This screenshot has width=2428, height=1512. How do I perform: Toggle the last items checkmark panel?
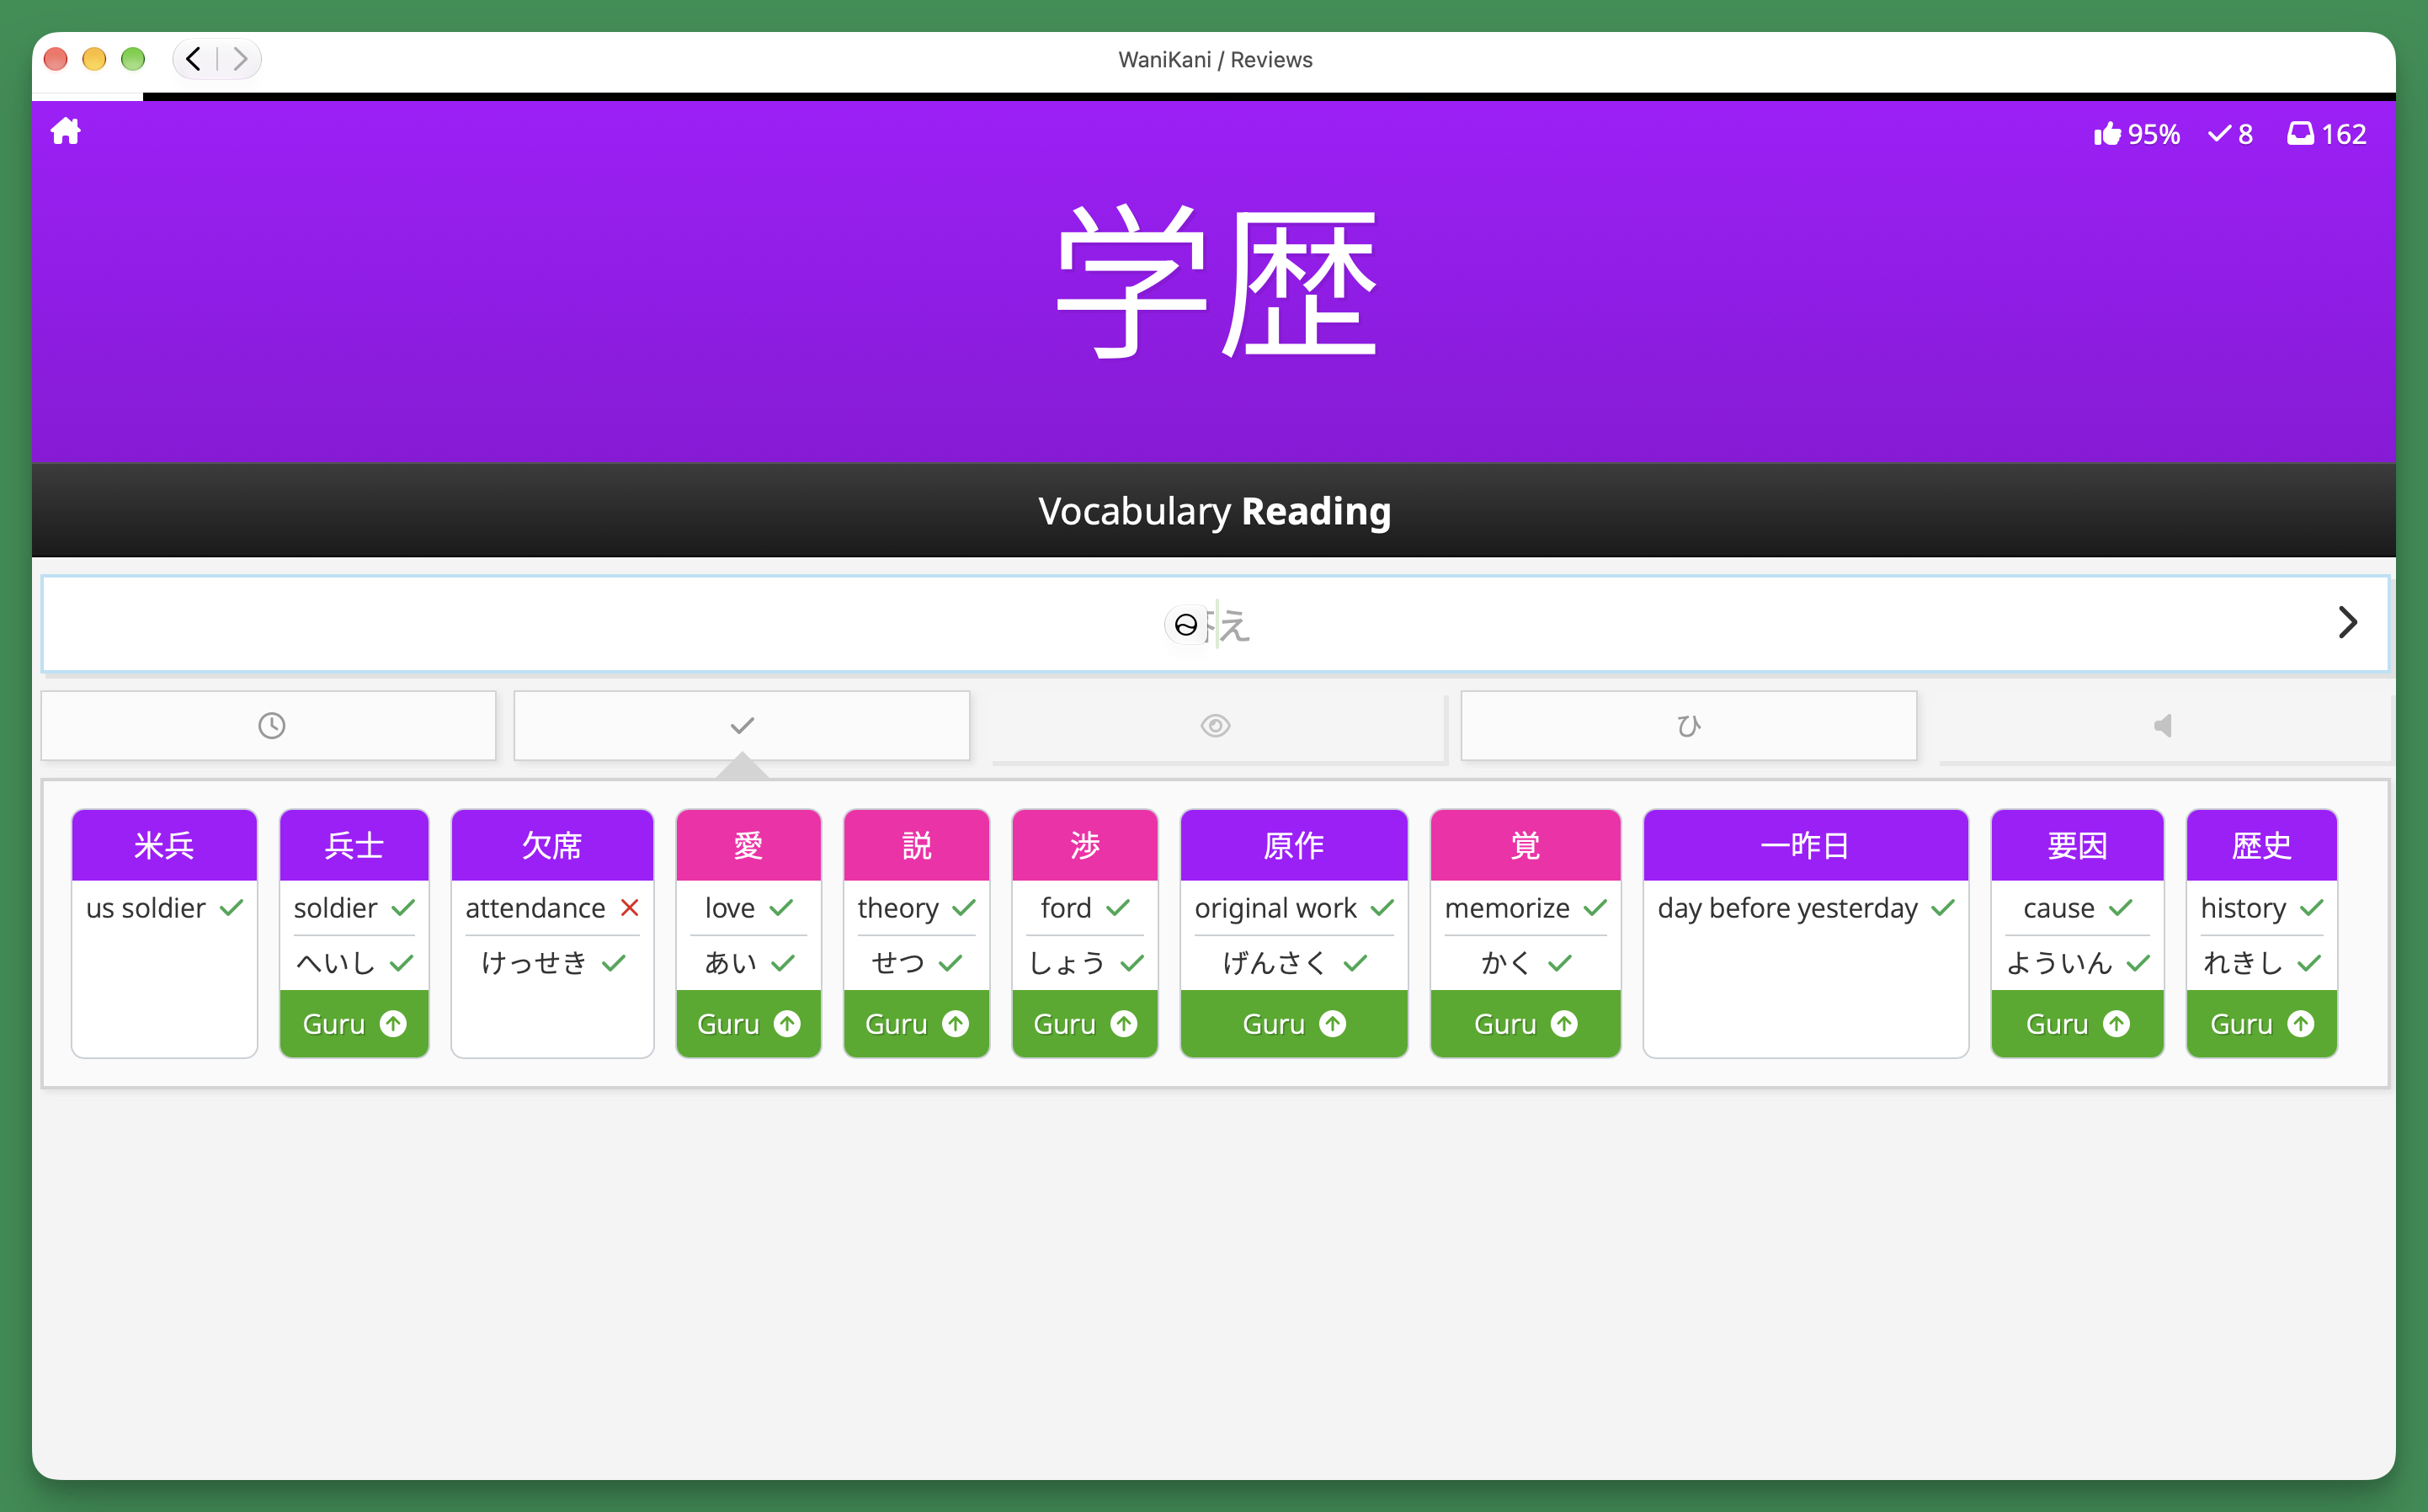tap(741, 725)
